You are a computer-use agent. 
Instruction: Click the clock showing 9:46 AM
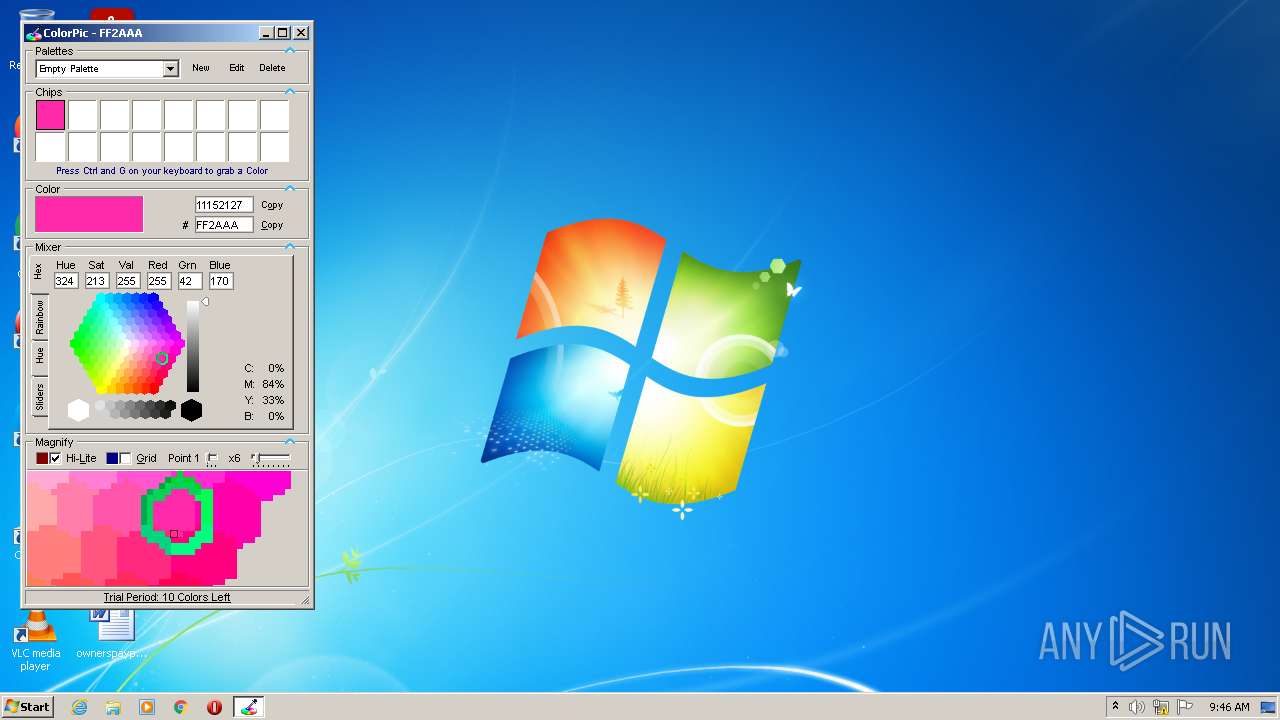pos(1229,707)
